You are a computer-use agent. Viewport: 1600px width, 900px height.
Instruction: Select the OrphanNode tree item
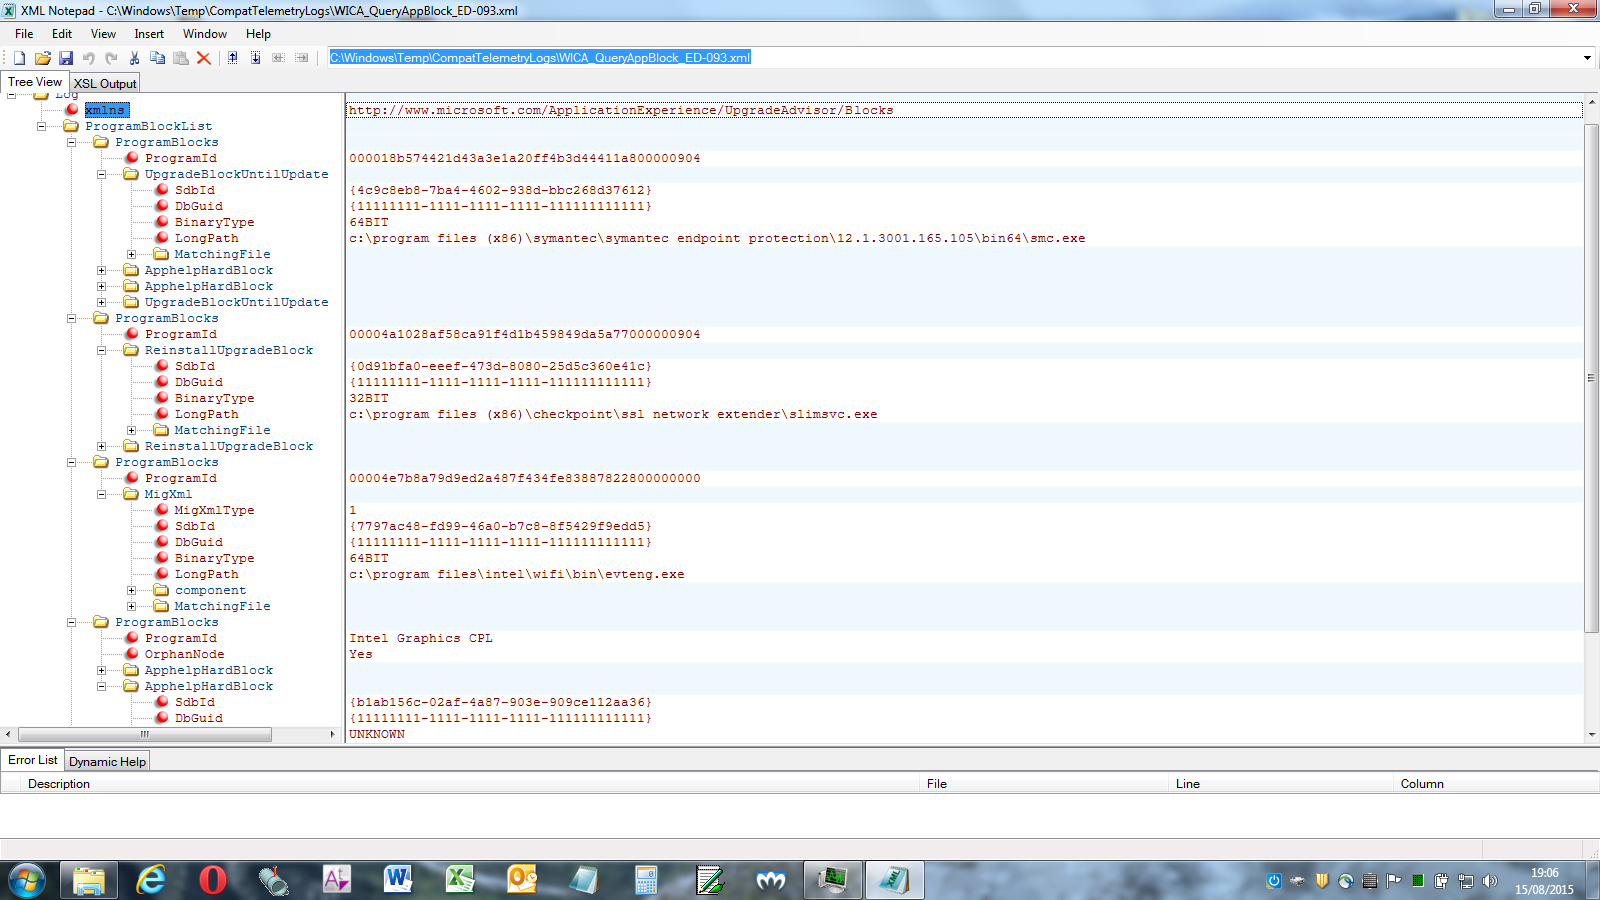pos(184,655)
